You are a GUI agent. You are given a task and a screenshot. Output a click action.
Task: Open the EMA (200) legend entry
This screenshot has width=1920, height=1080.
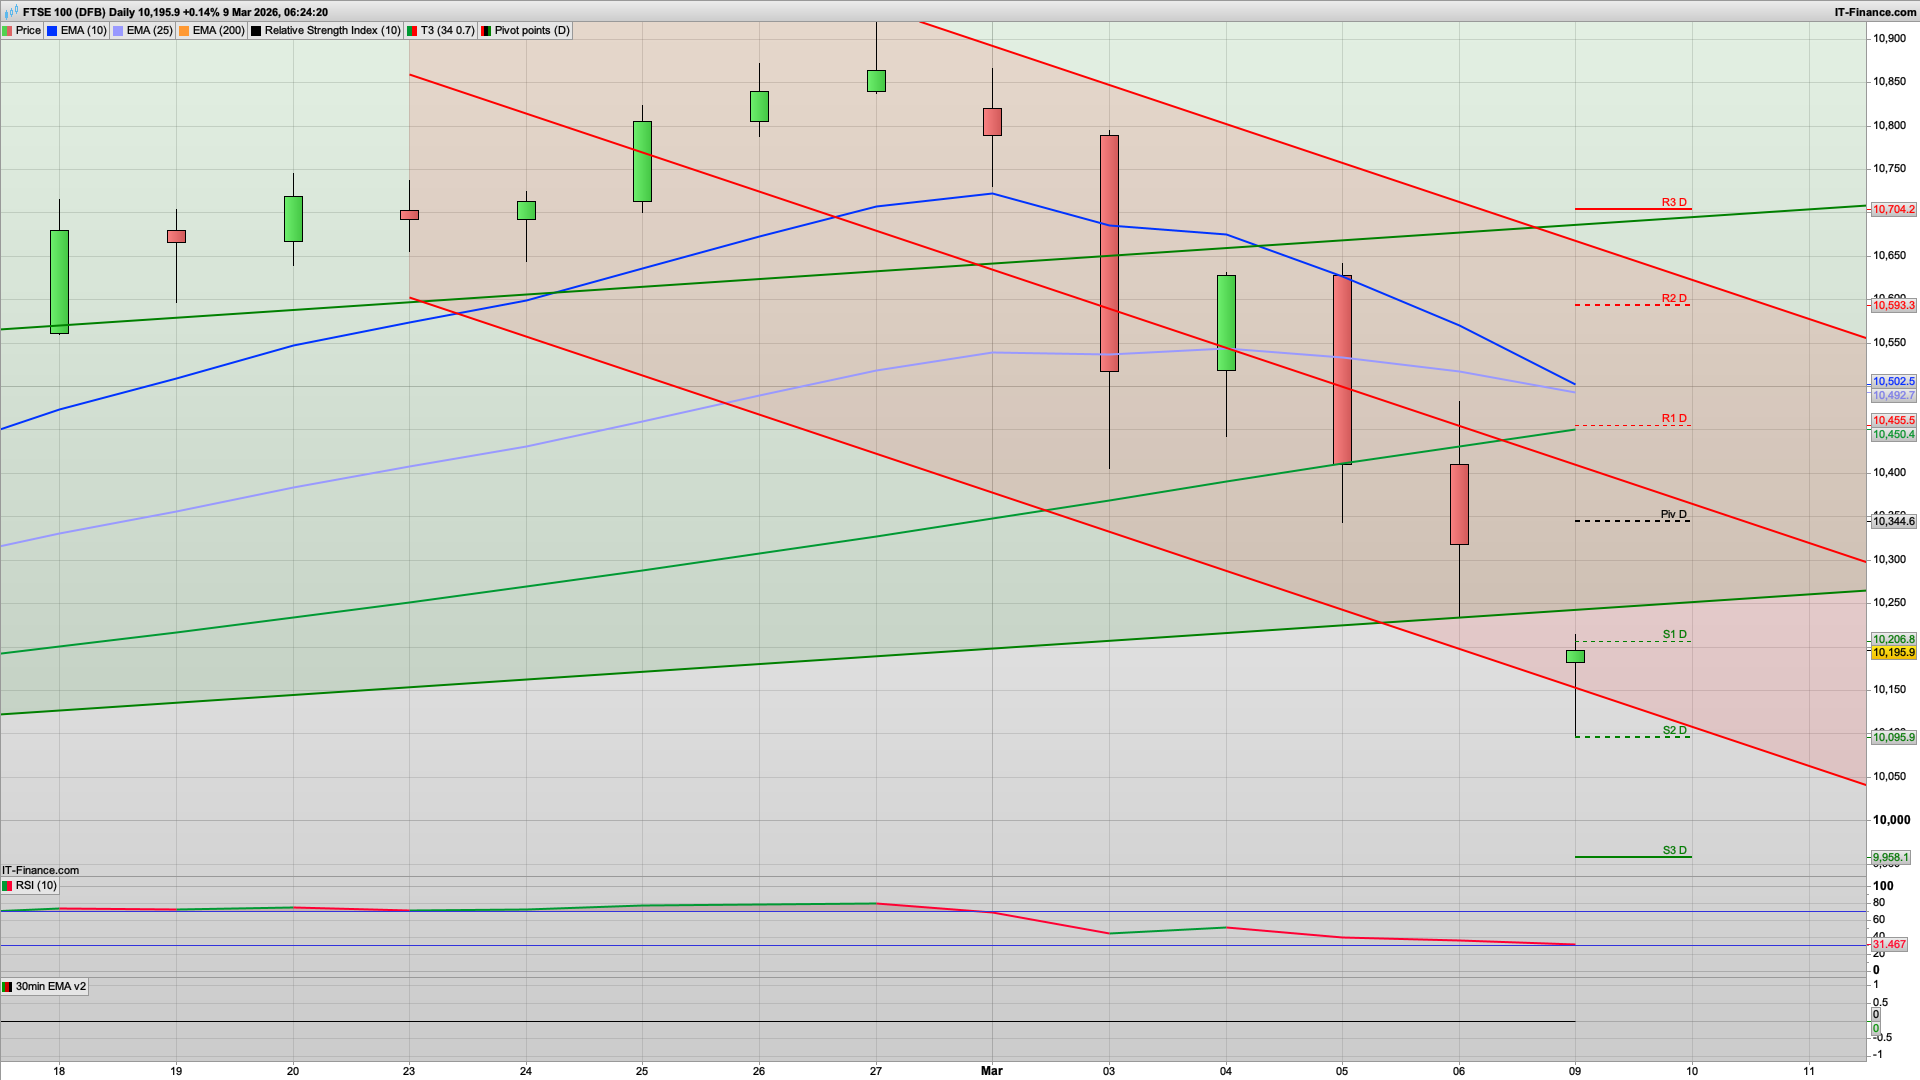click(211, 30)
